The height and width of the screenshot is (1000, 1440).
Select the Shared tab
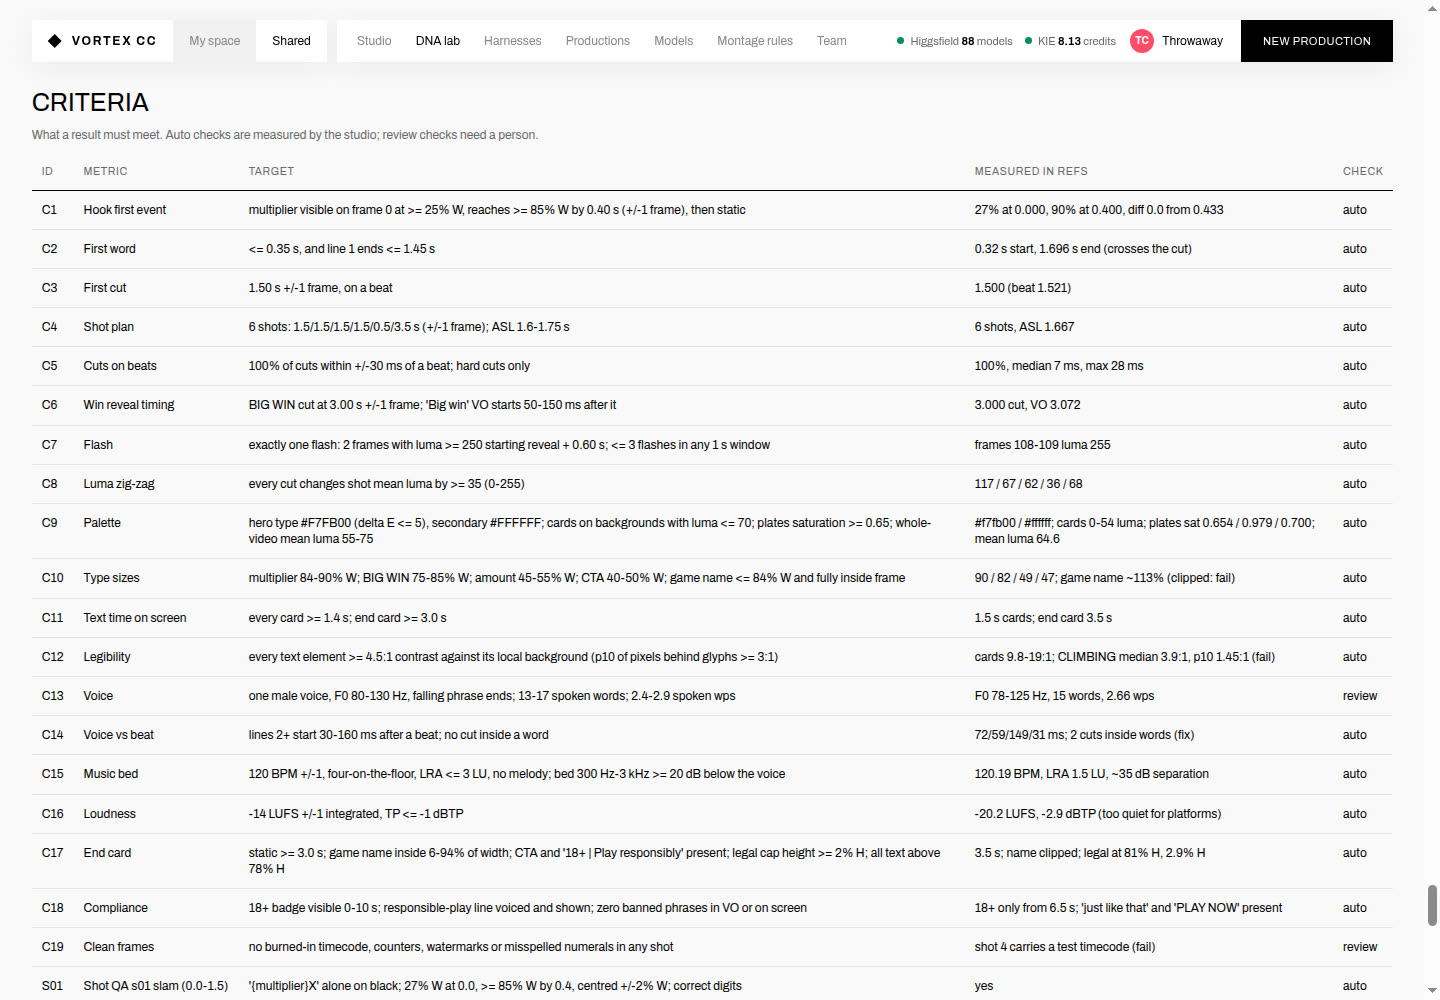(291, 41)
